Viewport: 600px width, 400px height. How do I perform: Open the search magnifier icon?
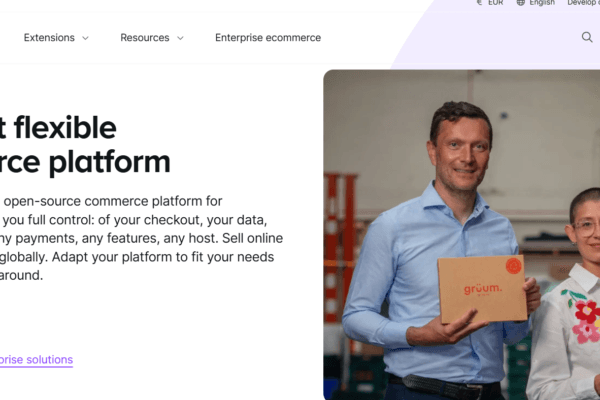(587, 38)
